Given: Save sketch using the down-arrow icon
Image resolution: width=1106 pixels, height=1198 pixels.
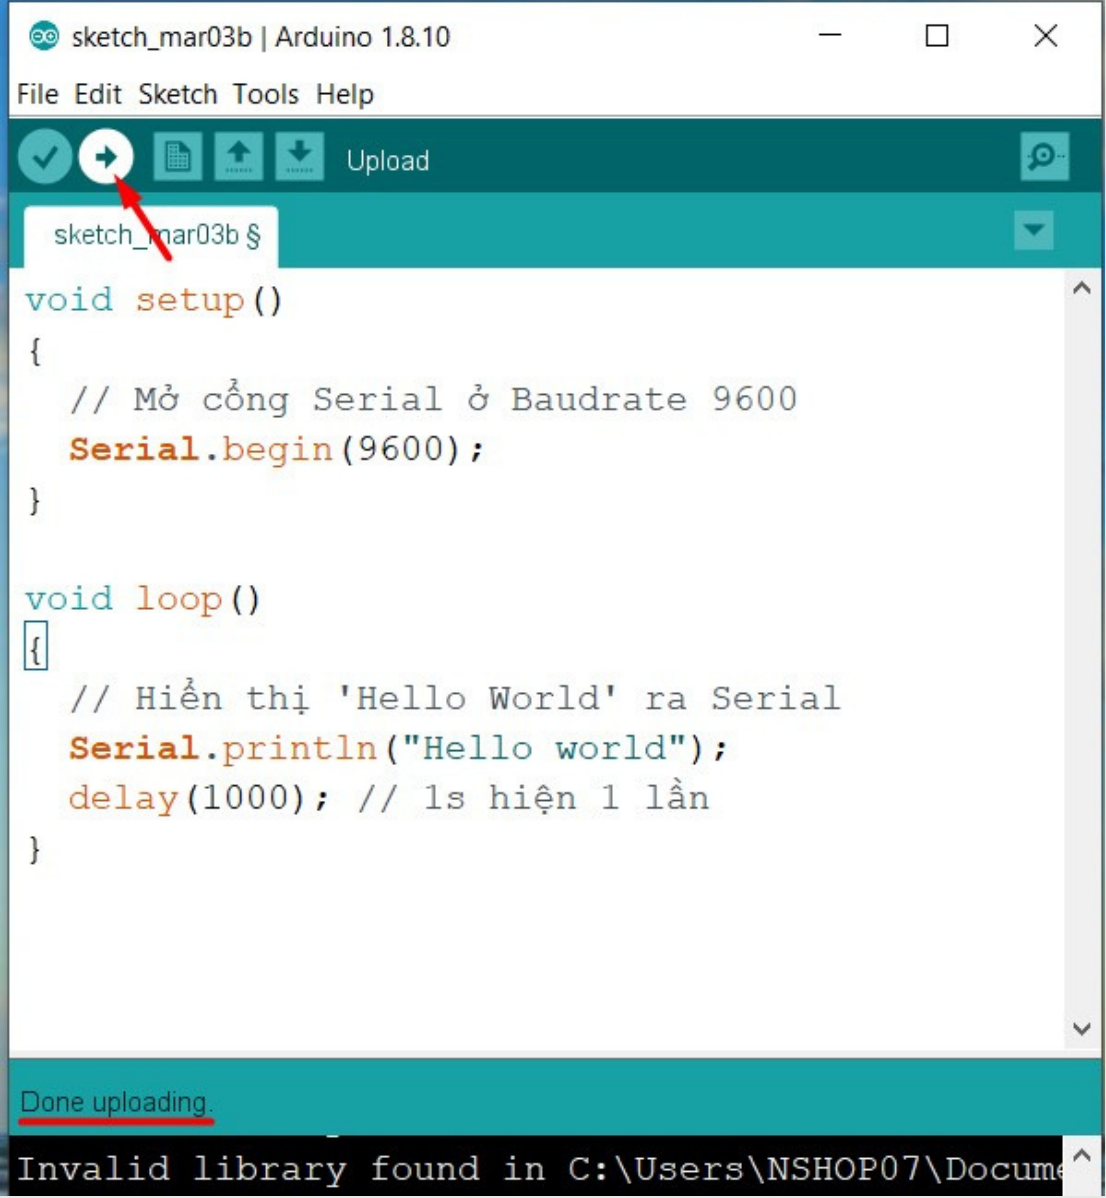Looking at the screenshot, I should [x=299, y=157].
